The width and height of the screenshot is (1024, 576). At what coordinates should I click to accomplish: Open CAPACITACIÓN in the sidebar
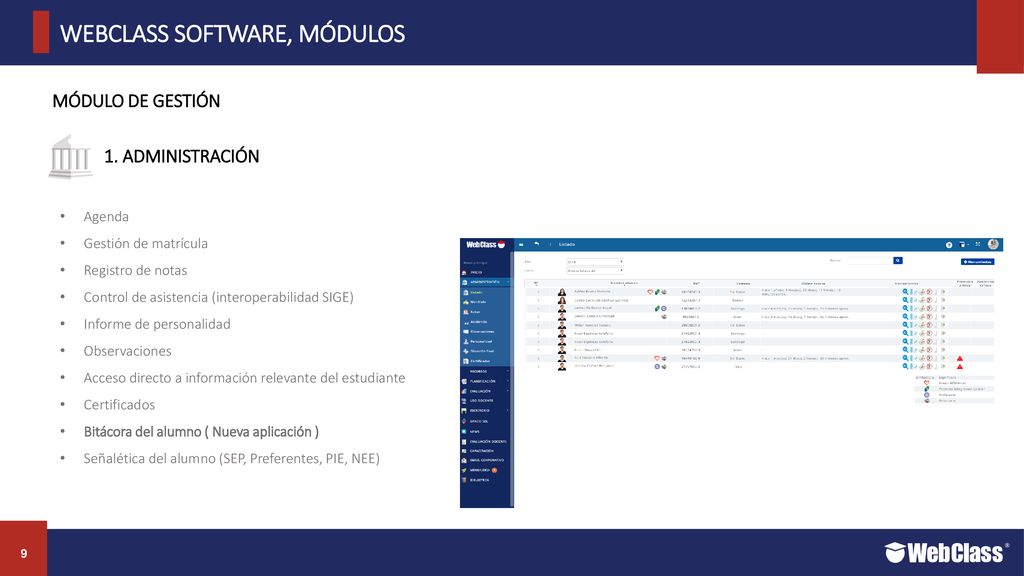[481, 451]
